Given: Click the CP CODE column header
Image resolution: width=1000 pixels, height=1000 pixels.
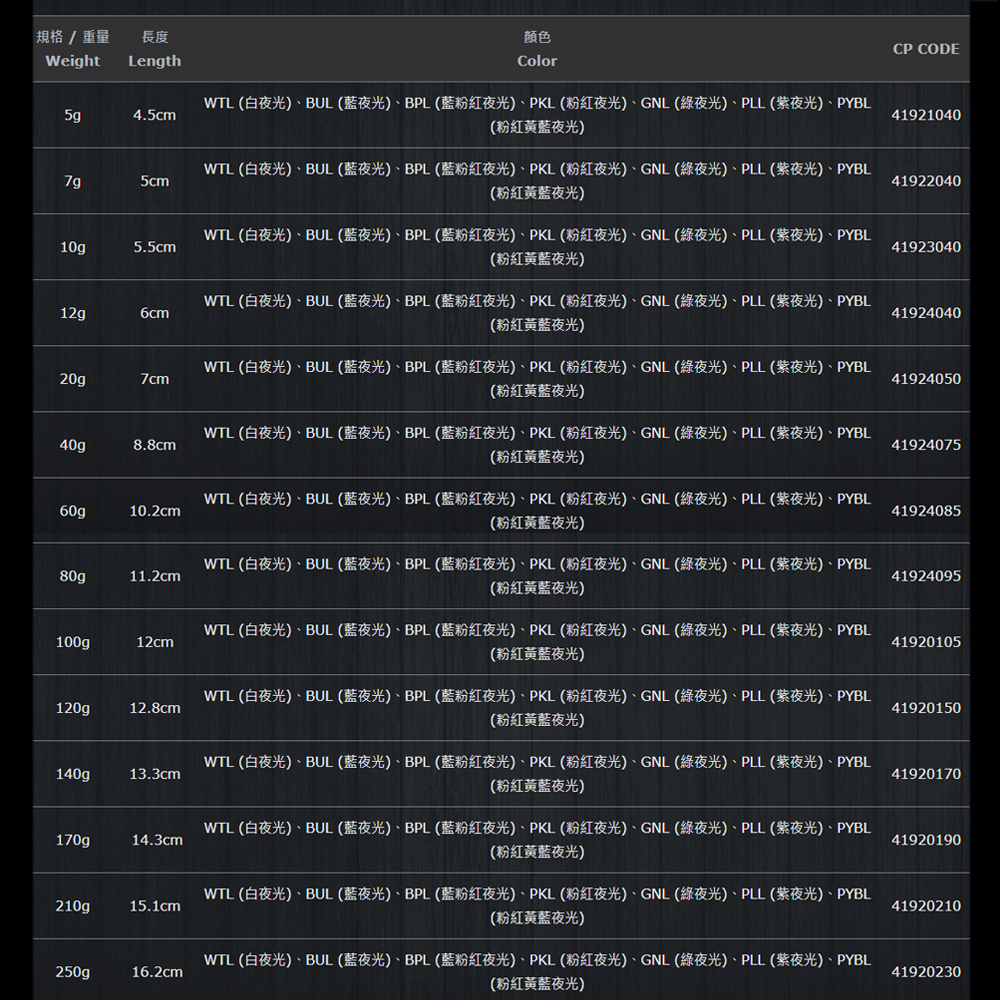Looking at the screenshot, I should [925, 49].
